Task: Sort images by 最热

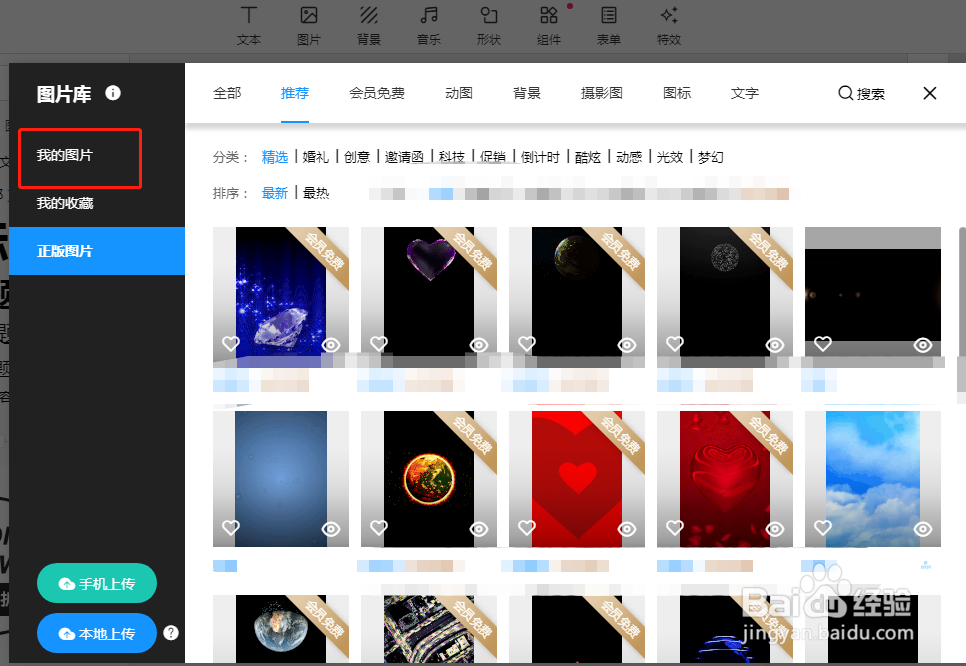Action: coord(316,193)
